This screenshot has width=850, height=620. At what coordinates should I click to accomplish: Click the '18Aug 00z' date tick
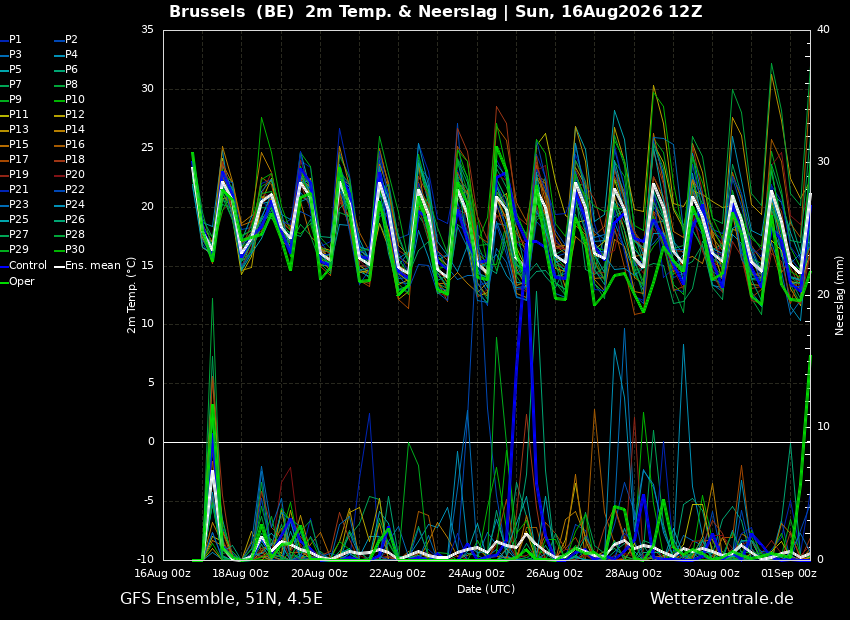(241, 573)
